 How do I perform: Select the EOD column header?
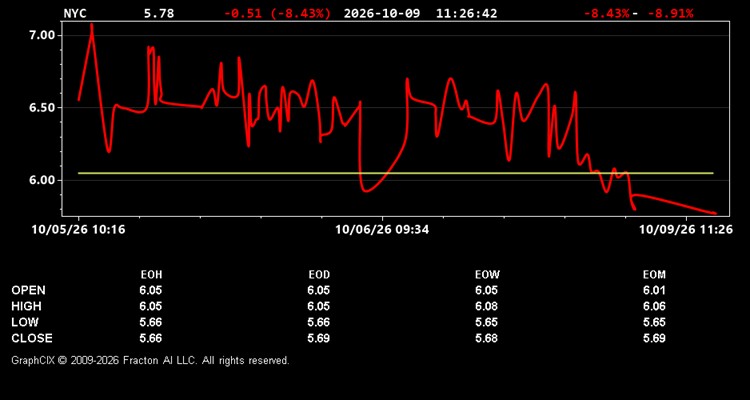pyautogui.click(x=319, y=275)
